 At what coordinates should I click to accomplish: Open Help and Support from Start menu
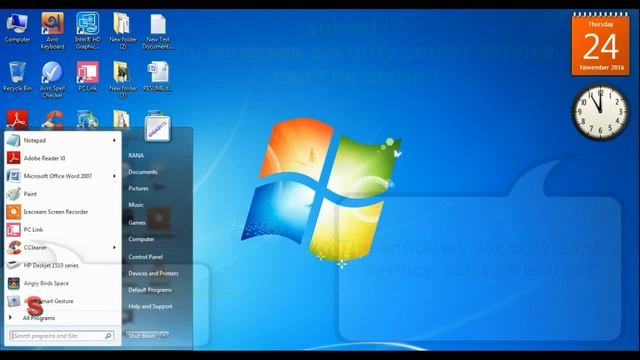[150, 306]
